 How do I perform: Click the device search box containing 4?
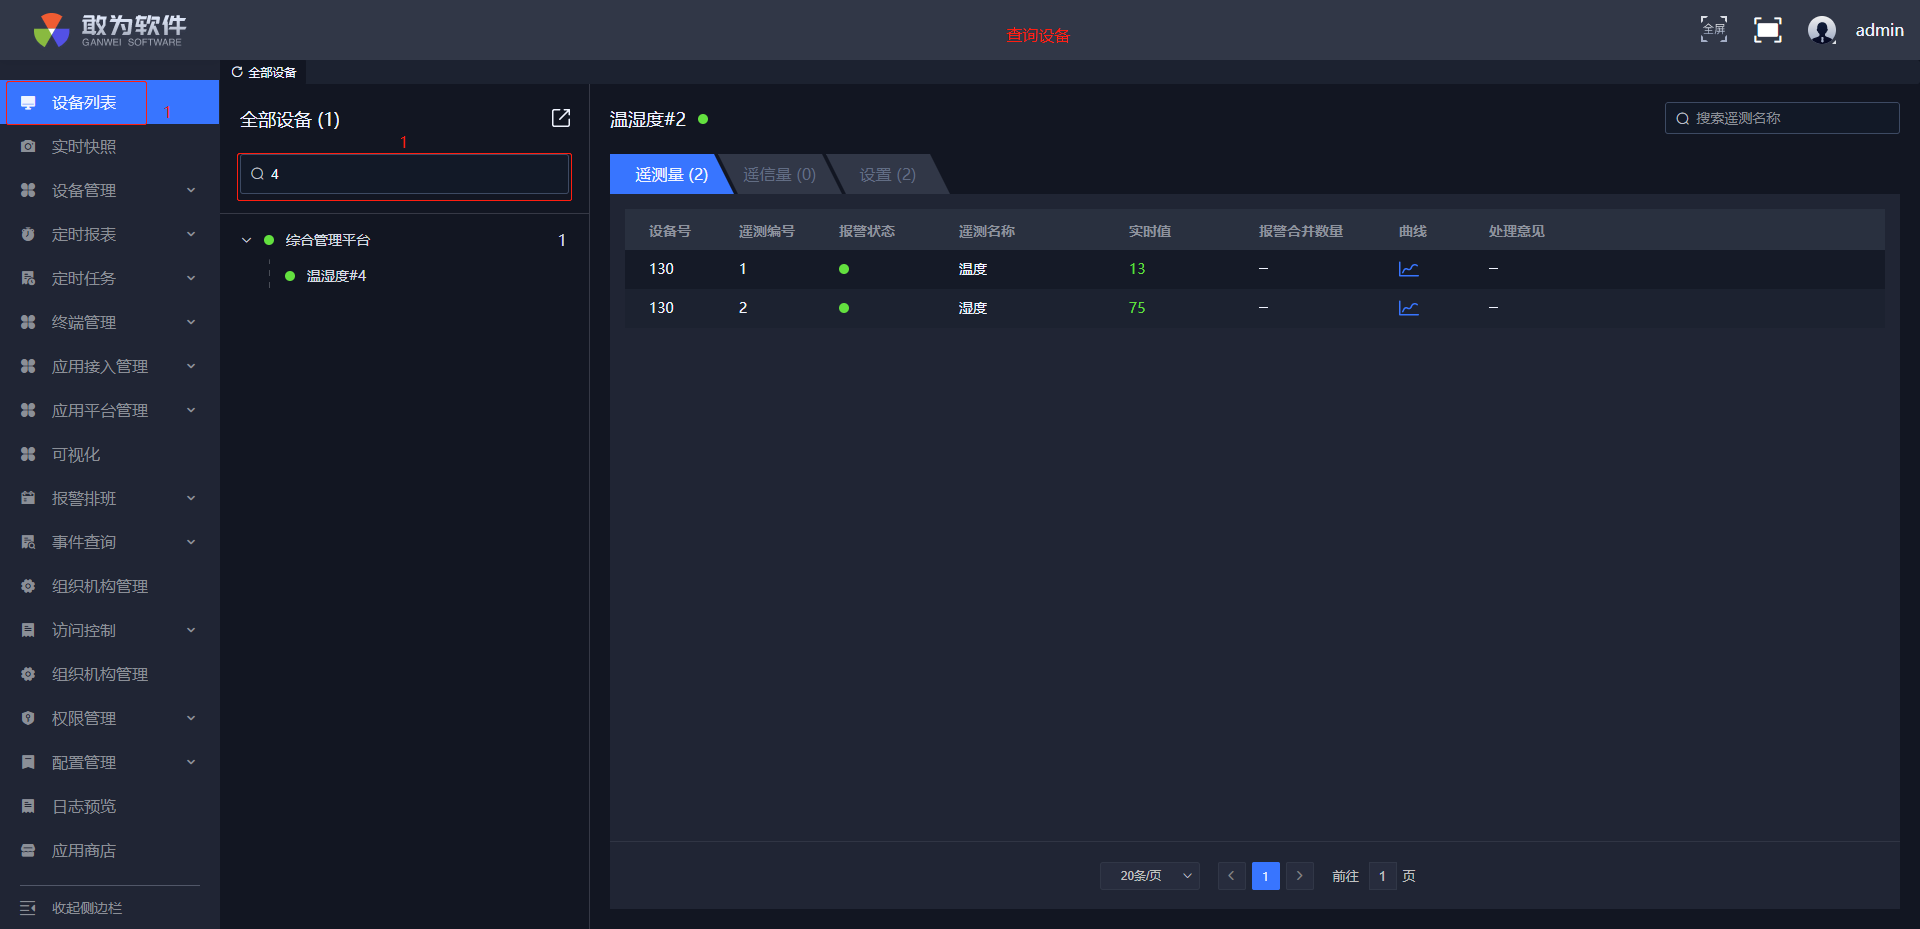[410, 174]
